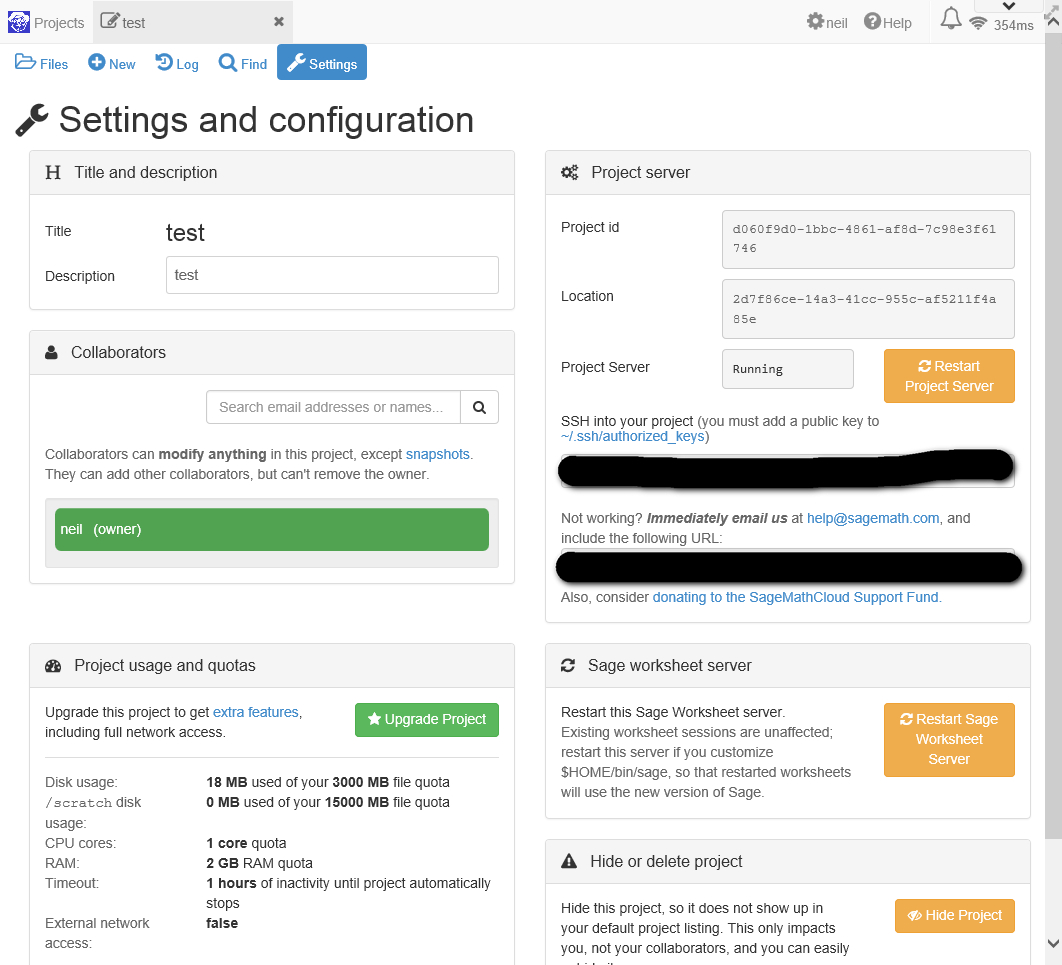Click the green Upgrade Project button
Image resolution: width=1062 pixels, height=965 pixels.
427,720
